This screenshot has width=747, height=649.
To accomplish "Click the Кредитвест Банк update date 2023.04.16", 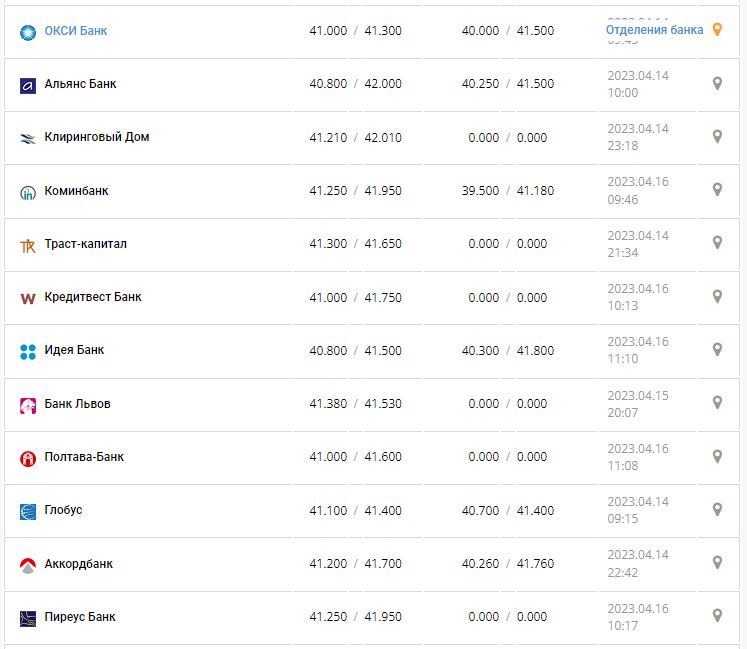I will coord(638,288).
